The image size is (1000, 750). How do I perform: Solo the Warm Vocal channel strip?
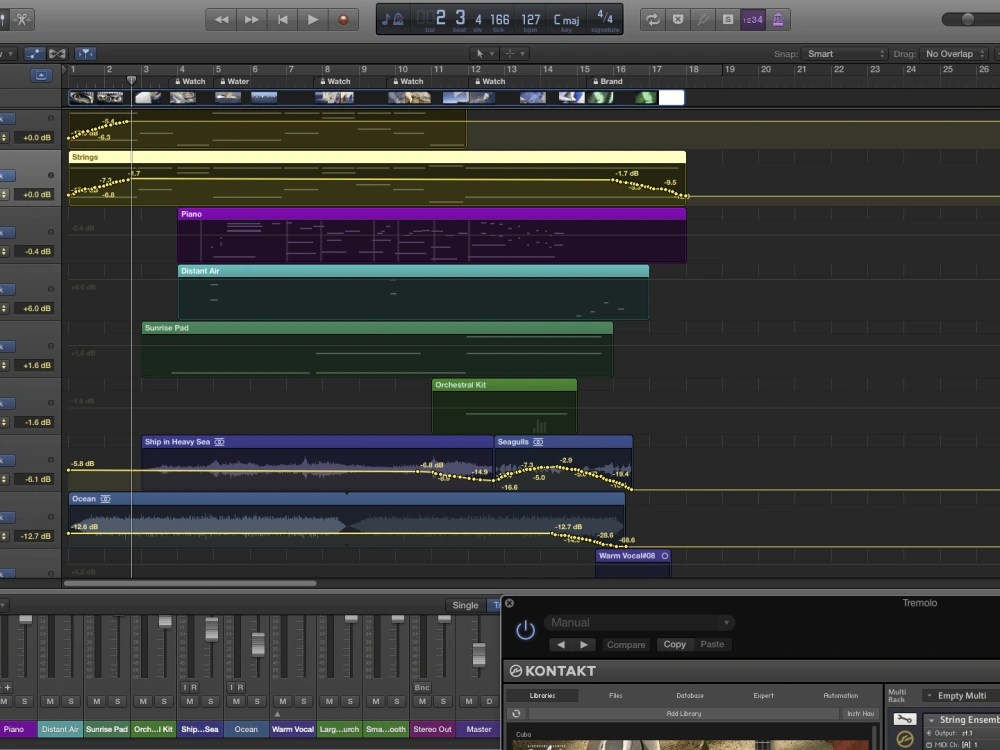pos(304,702)
